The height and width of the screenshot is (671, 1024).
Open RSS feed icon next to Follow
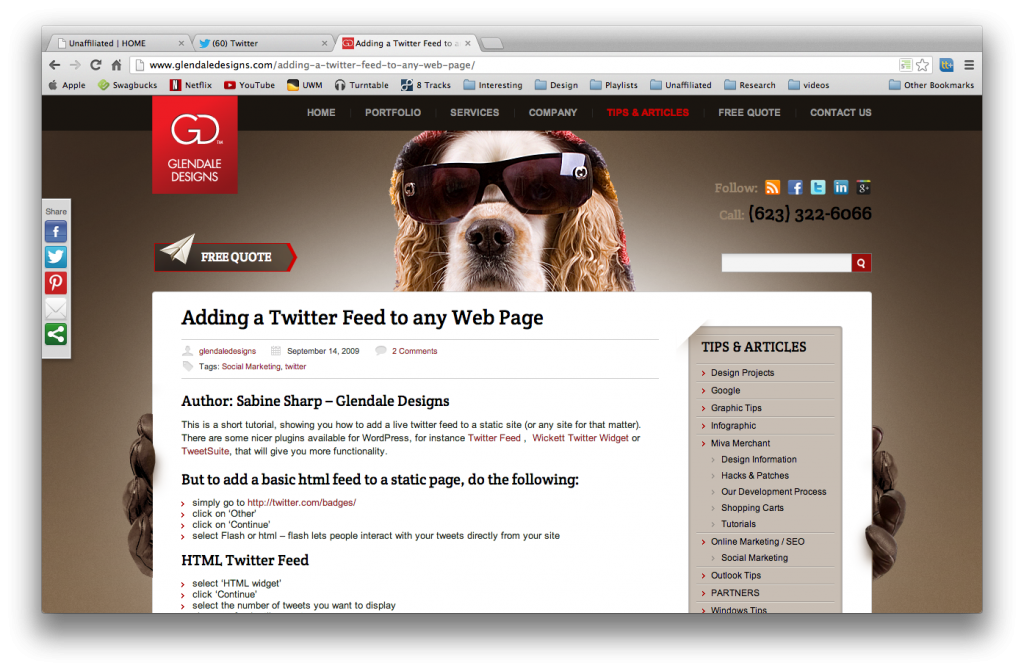pyautogui.click(x=773, y=188)
